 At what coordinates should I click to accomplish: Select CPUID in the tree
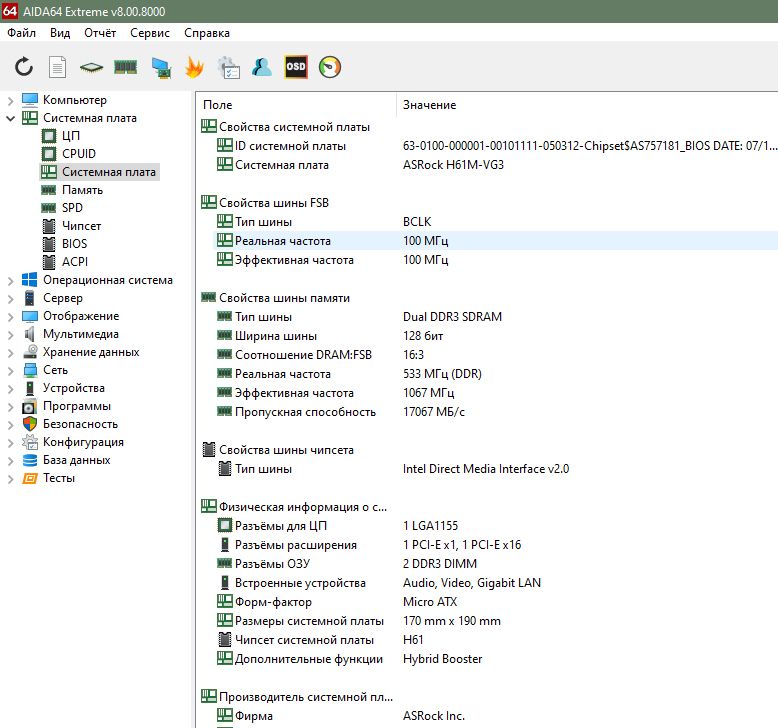tap(78, 154)
